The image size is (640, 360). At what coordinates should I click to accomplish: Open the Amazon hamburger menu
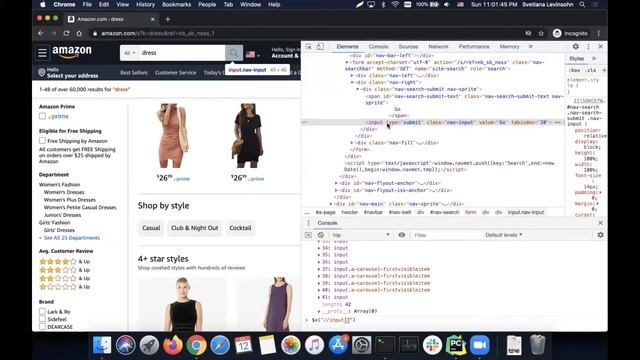point(42,53)
